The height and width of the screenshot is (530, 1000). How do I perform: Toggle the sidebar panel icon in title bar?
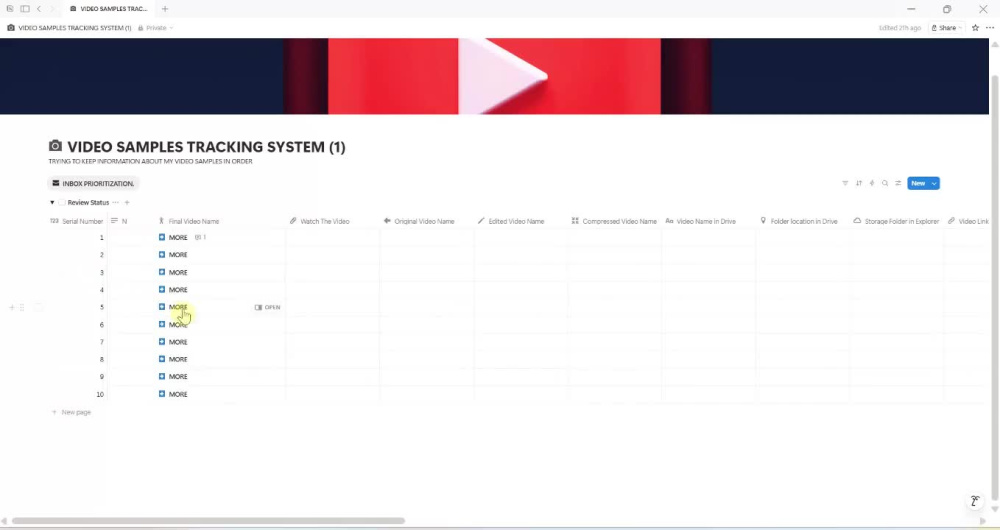pyautogui.click(x=25, y=9)
